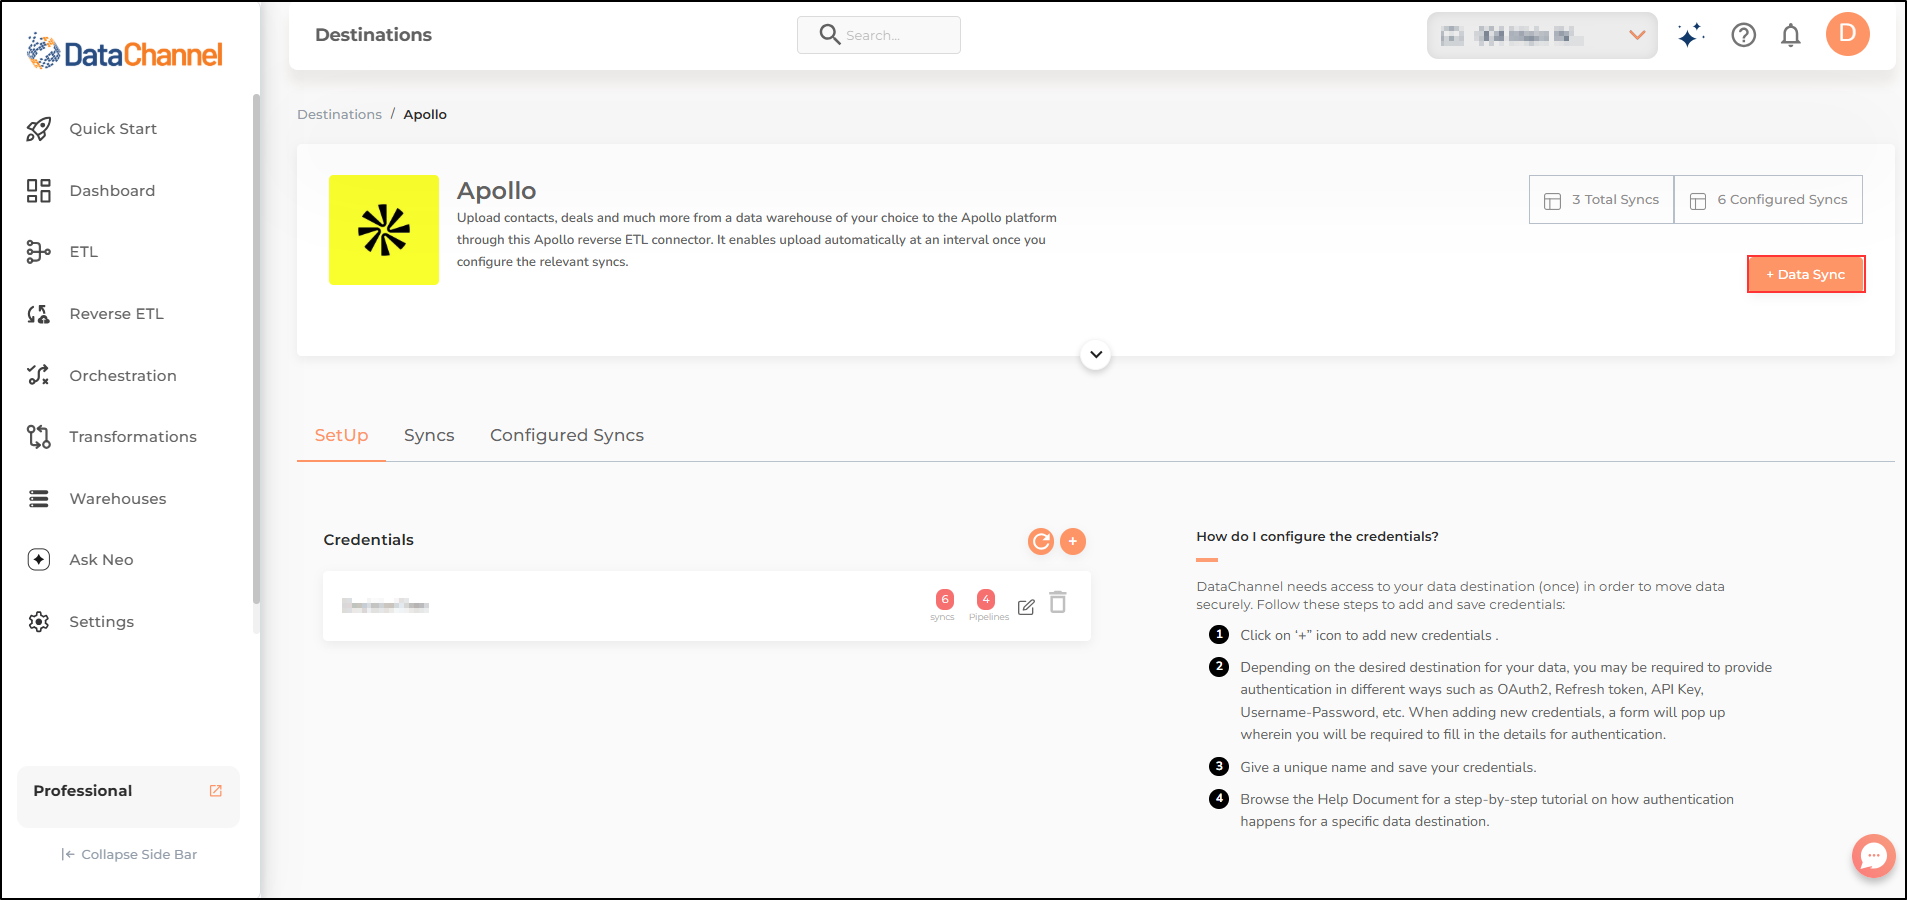Open Reverse ETL in sidebar

(x=116, y=314)
